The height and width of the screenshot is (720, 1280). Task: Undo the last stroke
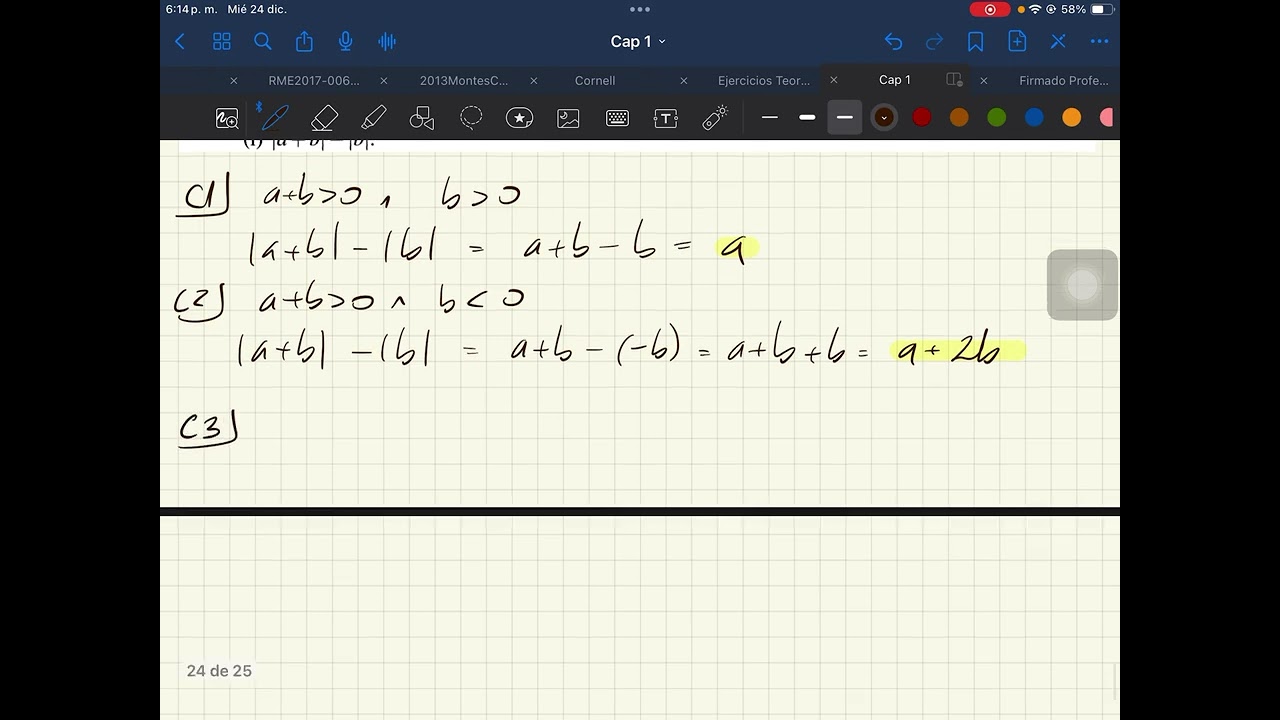click(x=893, y=41)
